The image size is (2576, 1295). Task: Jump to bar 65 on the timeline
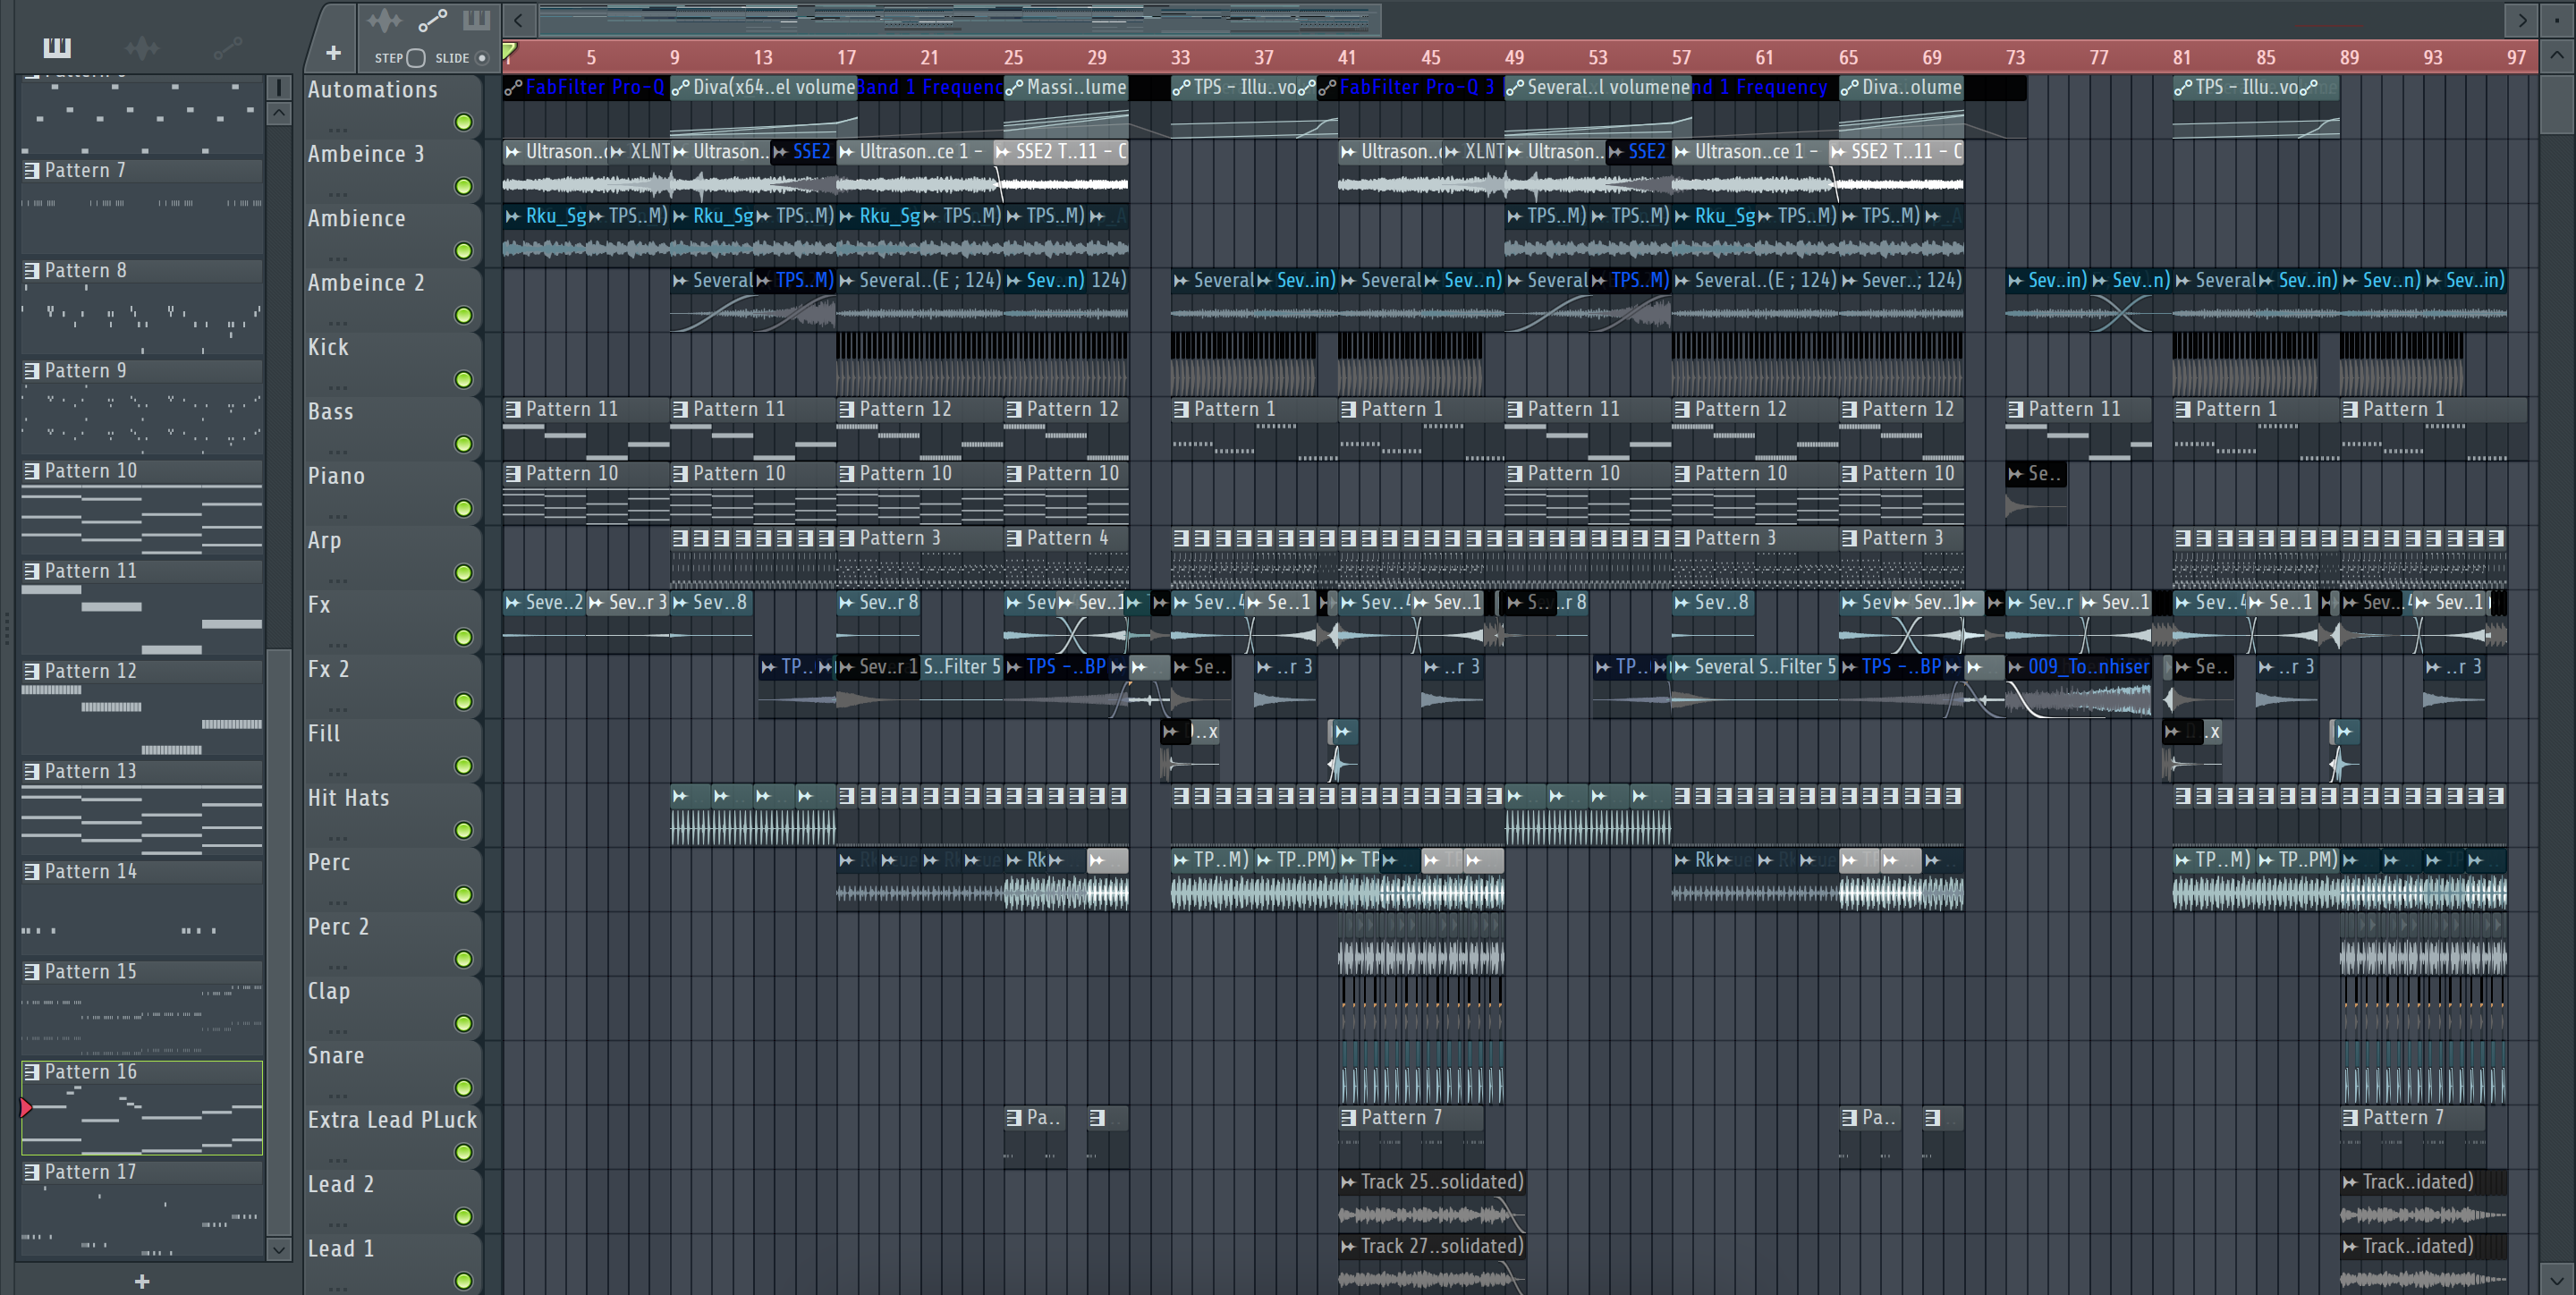click(x=1848, y=58)
